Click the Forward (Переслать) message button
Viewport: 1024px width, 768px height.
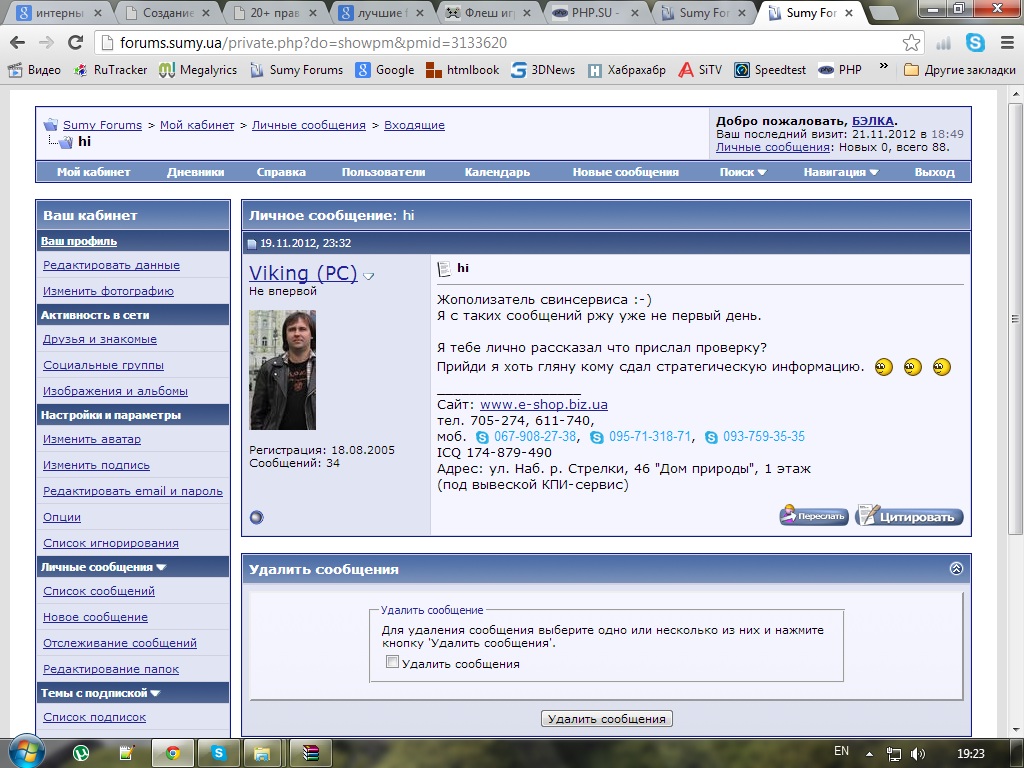click(814, 517)
